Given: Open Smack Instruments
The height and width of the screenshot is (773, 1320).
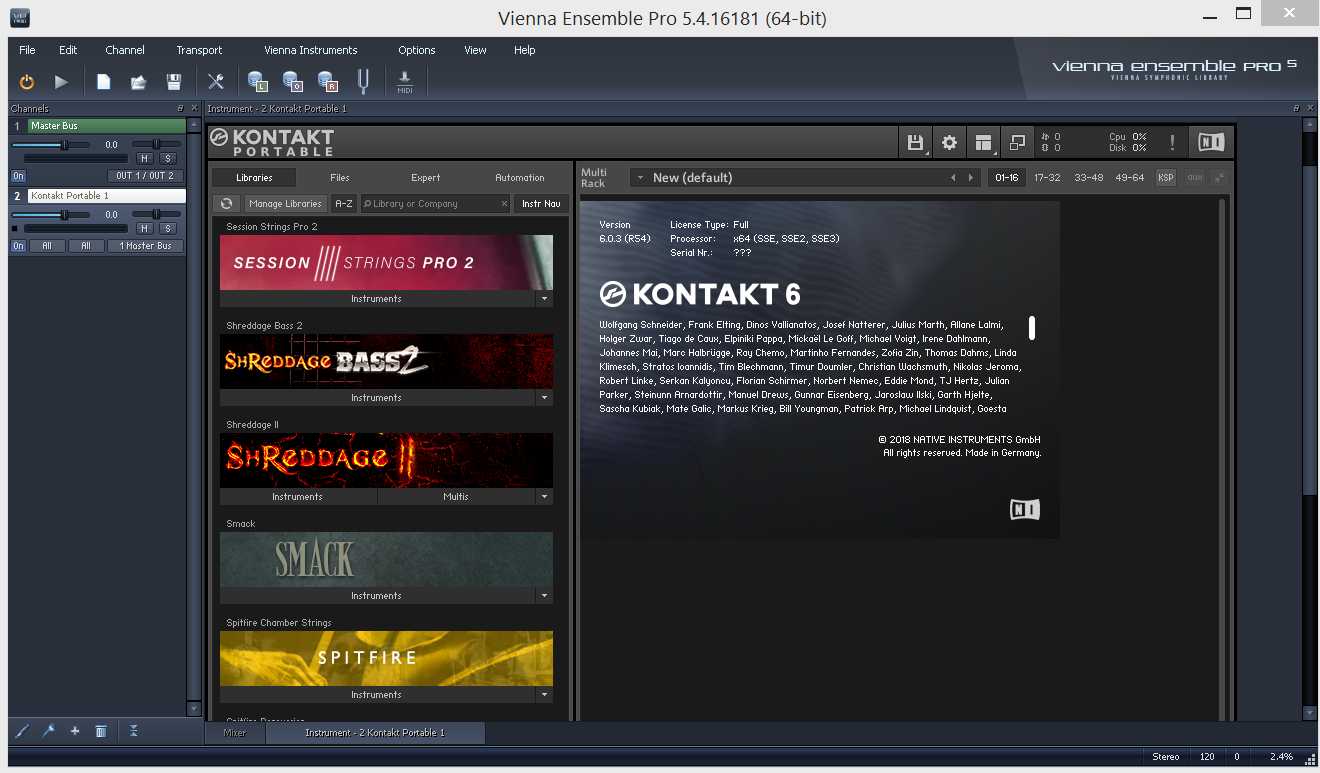Looking at the screenshot, I should tap(377, 595).
